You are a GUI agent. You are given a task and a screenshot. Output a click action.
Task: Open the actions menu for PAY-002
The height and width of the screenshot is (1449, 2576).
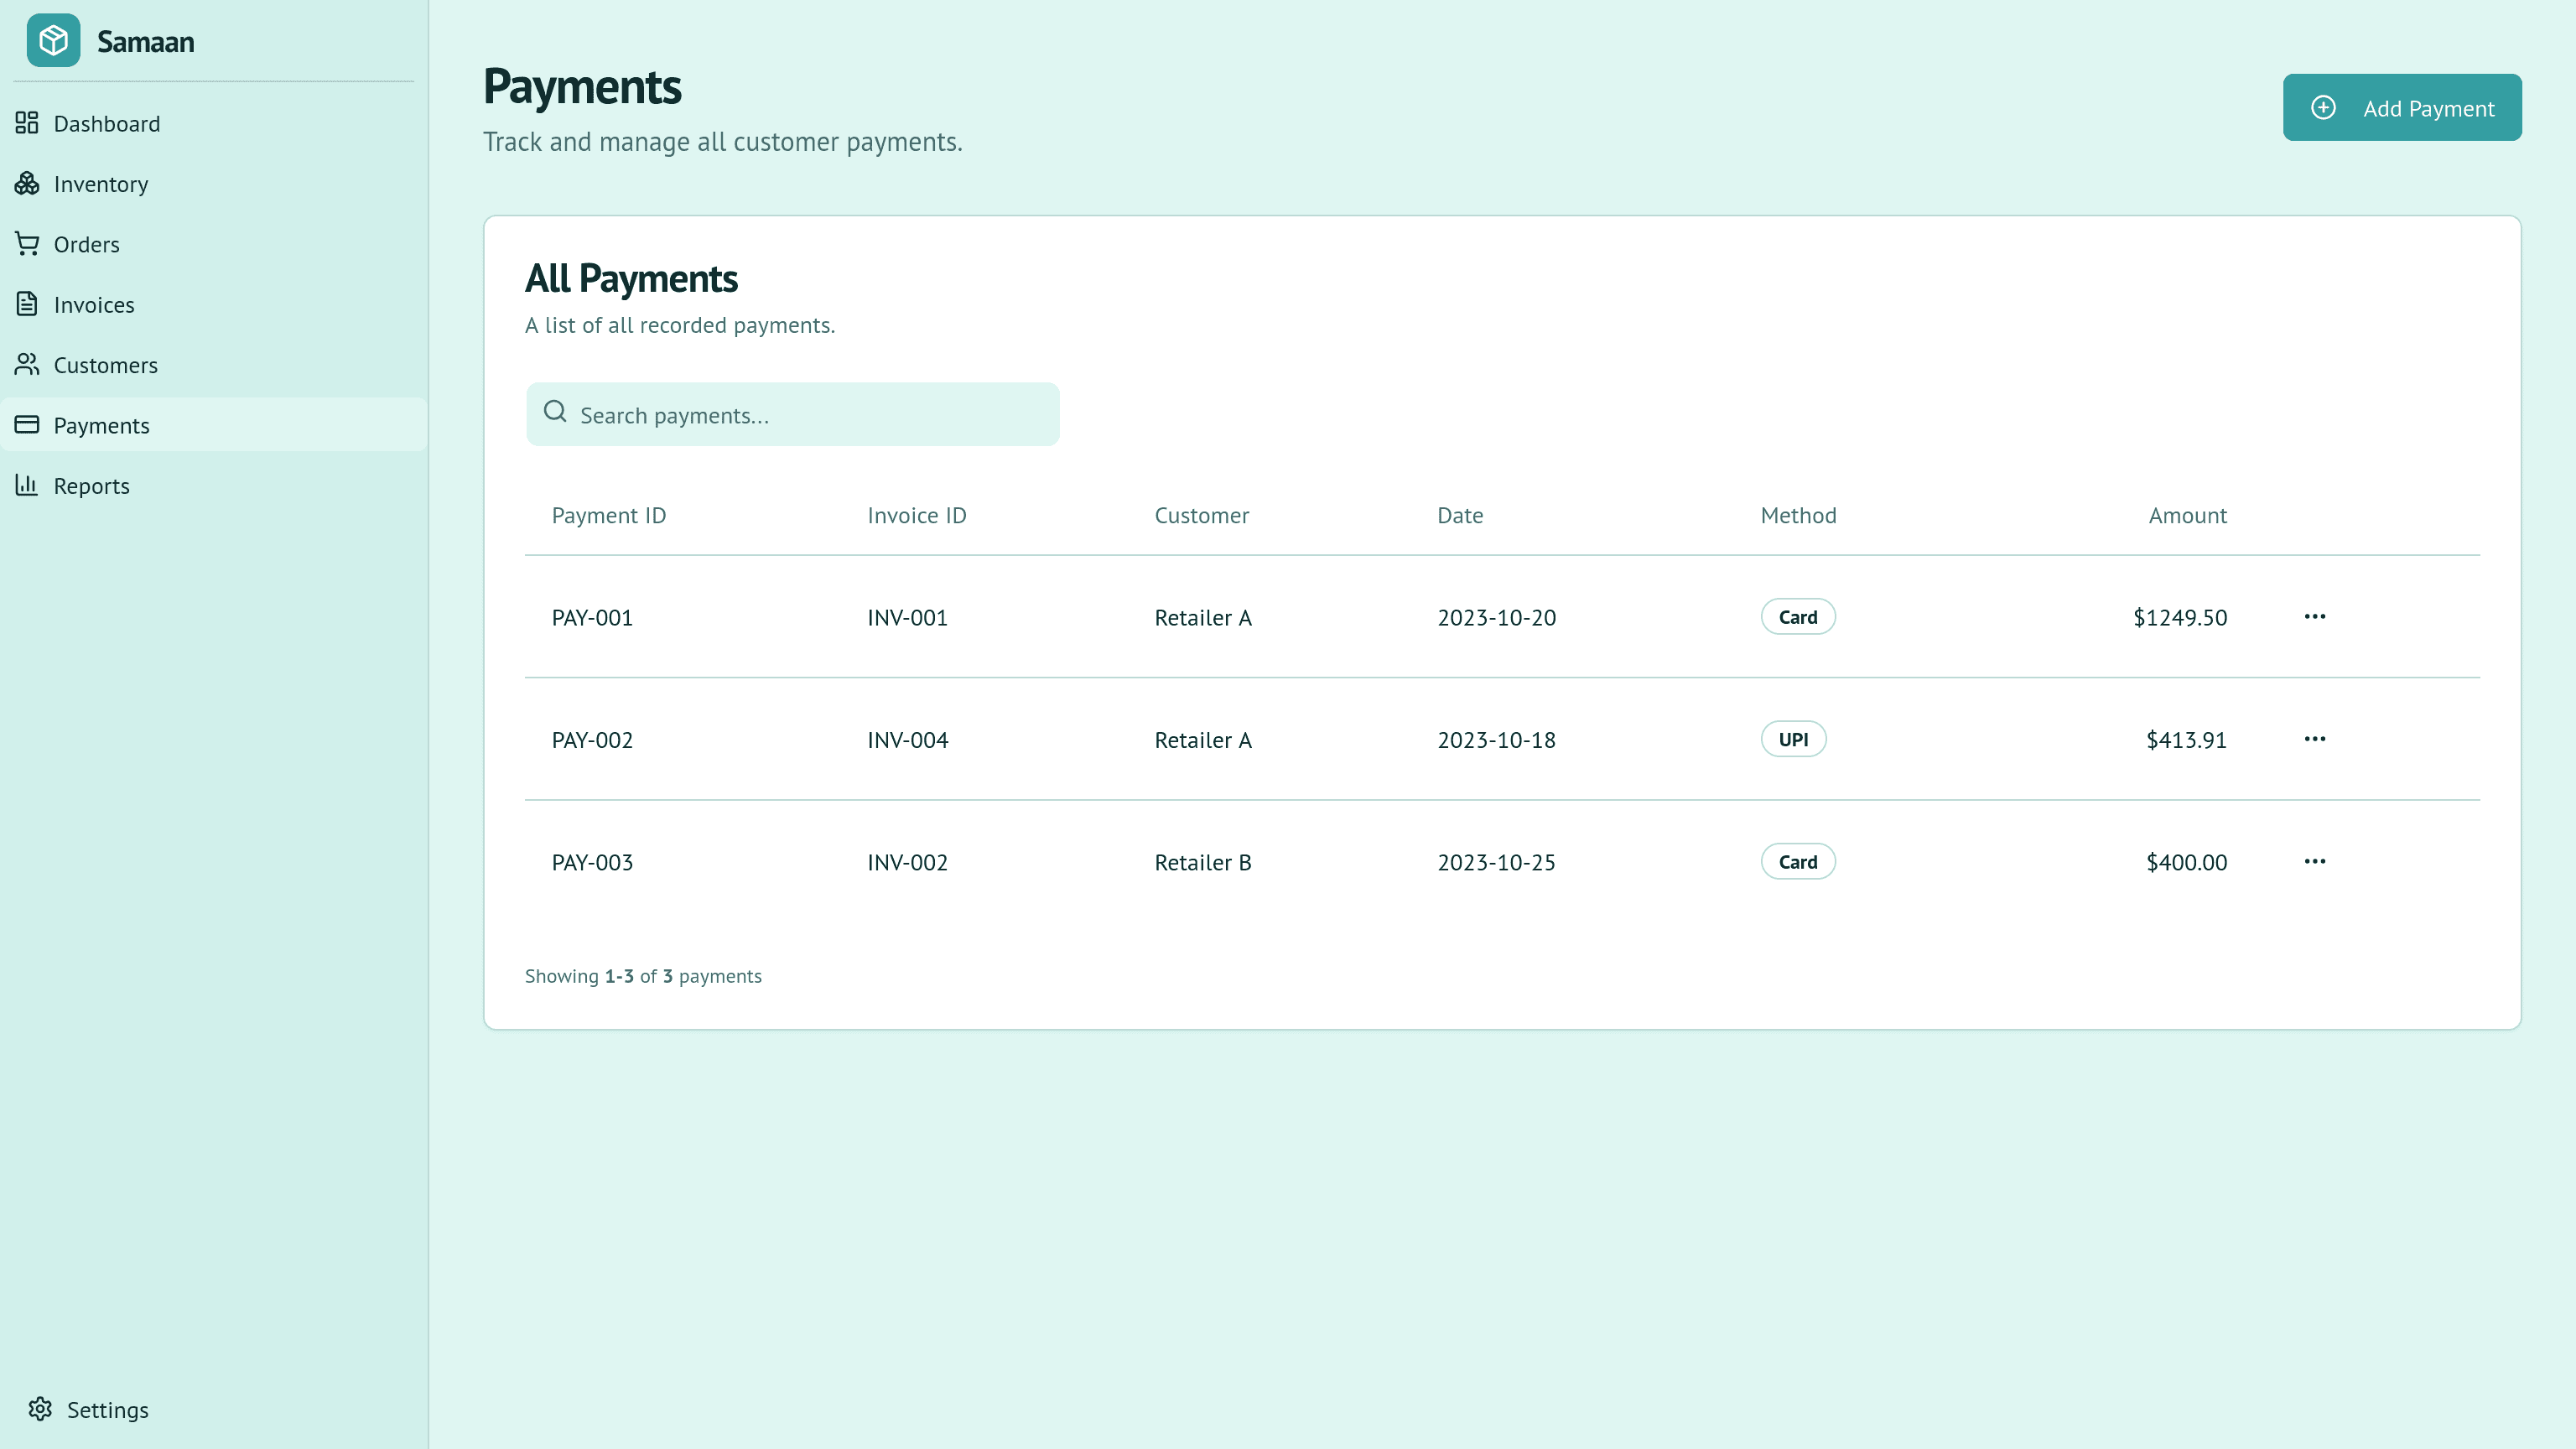[2315, 740]
